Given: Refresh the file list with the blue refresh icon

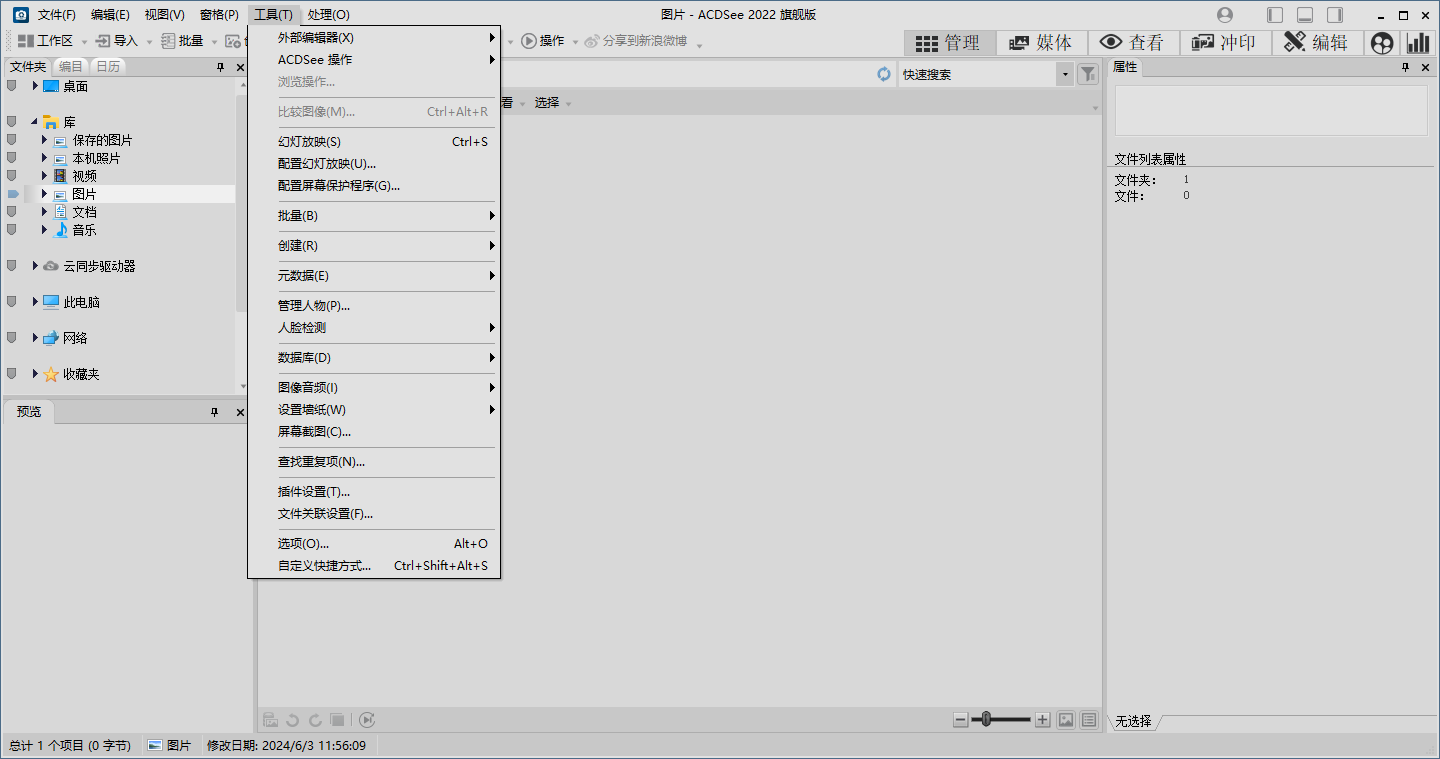Looking at the screenshot, I should (884, 74).
